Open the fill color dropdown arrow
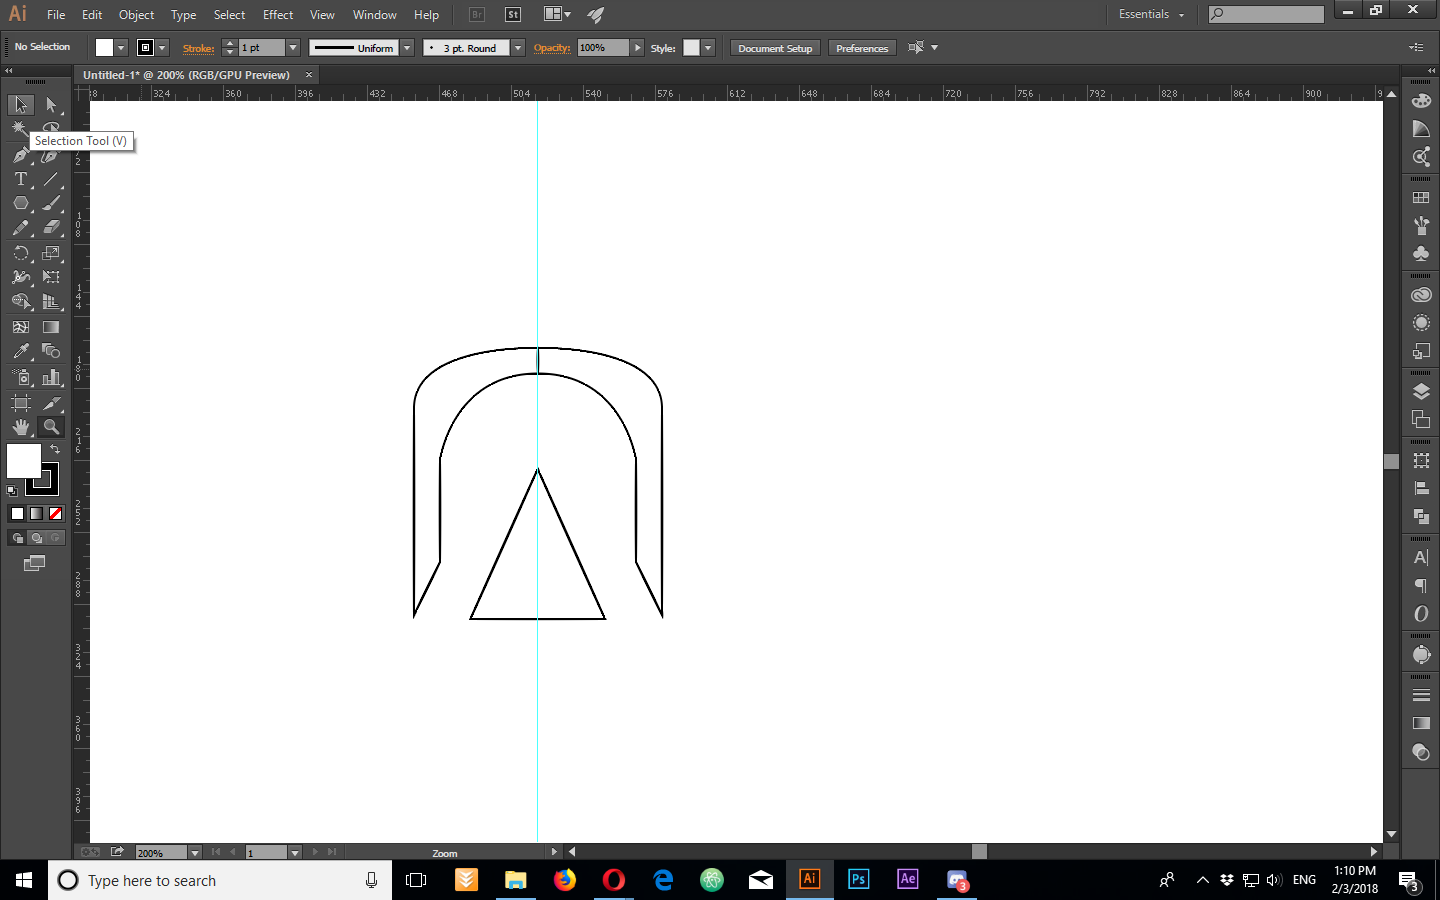The width and height of the screenshot is (1440, 900). coord(121,48)
